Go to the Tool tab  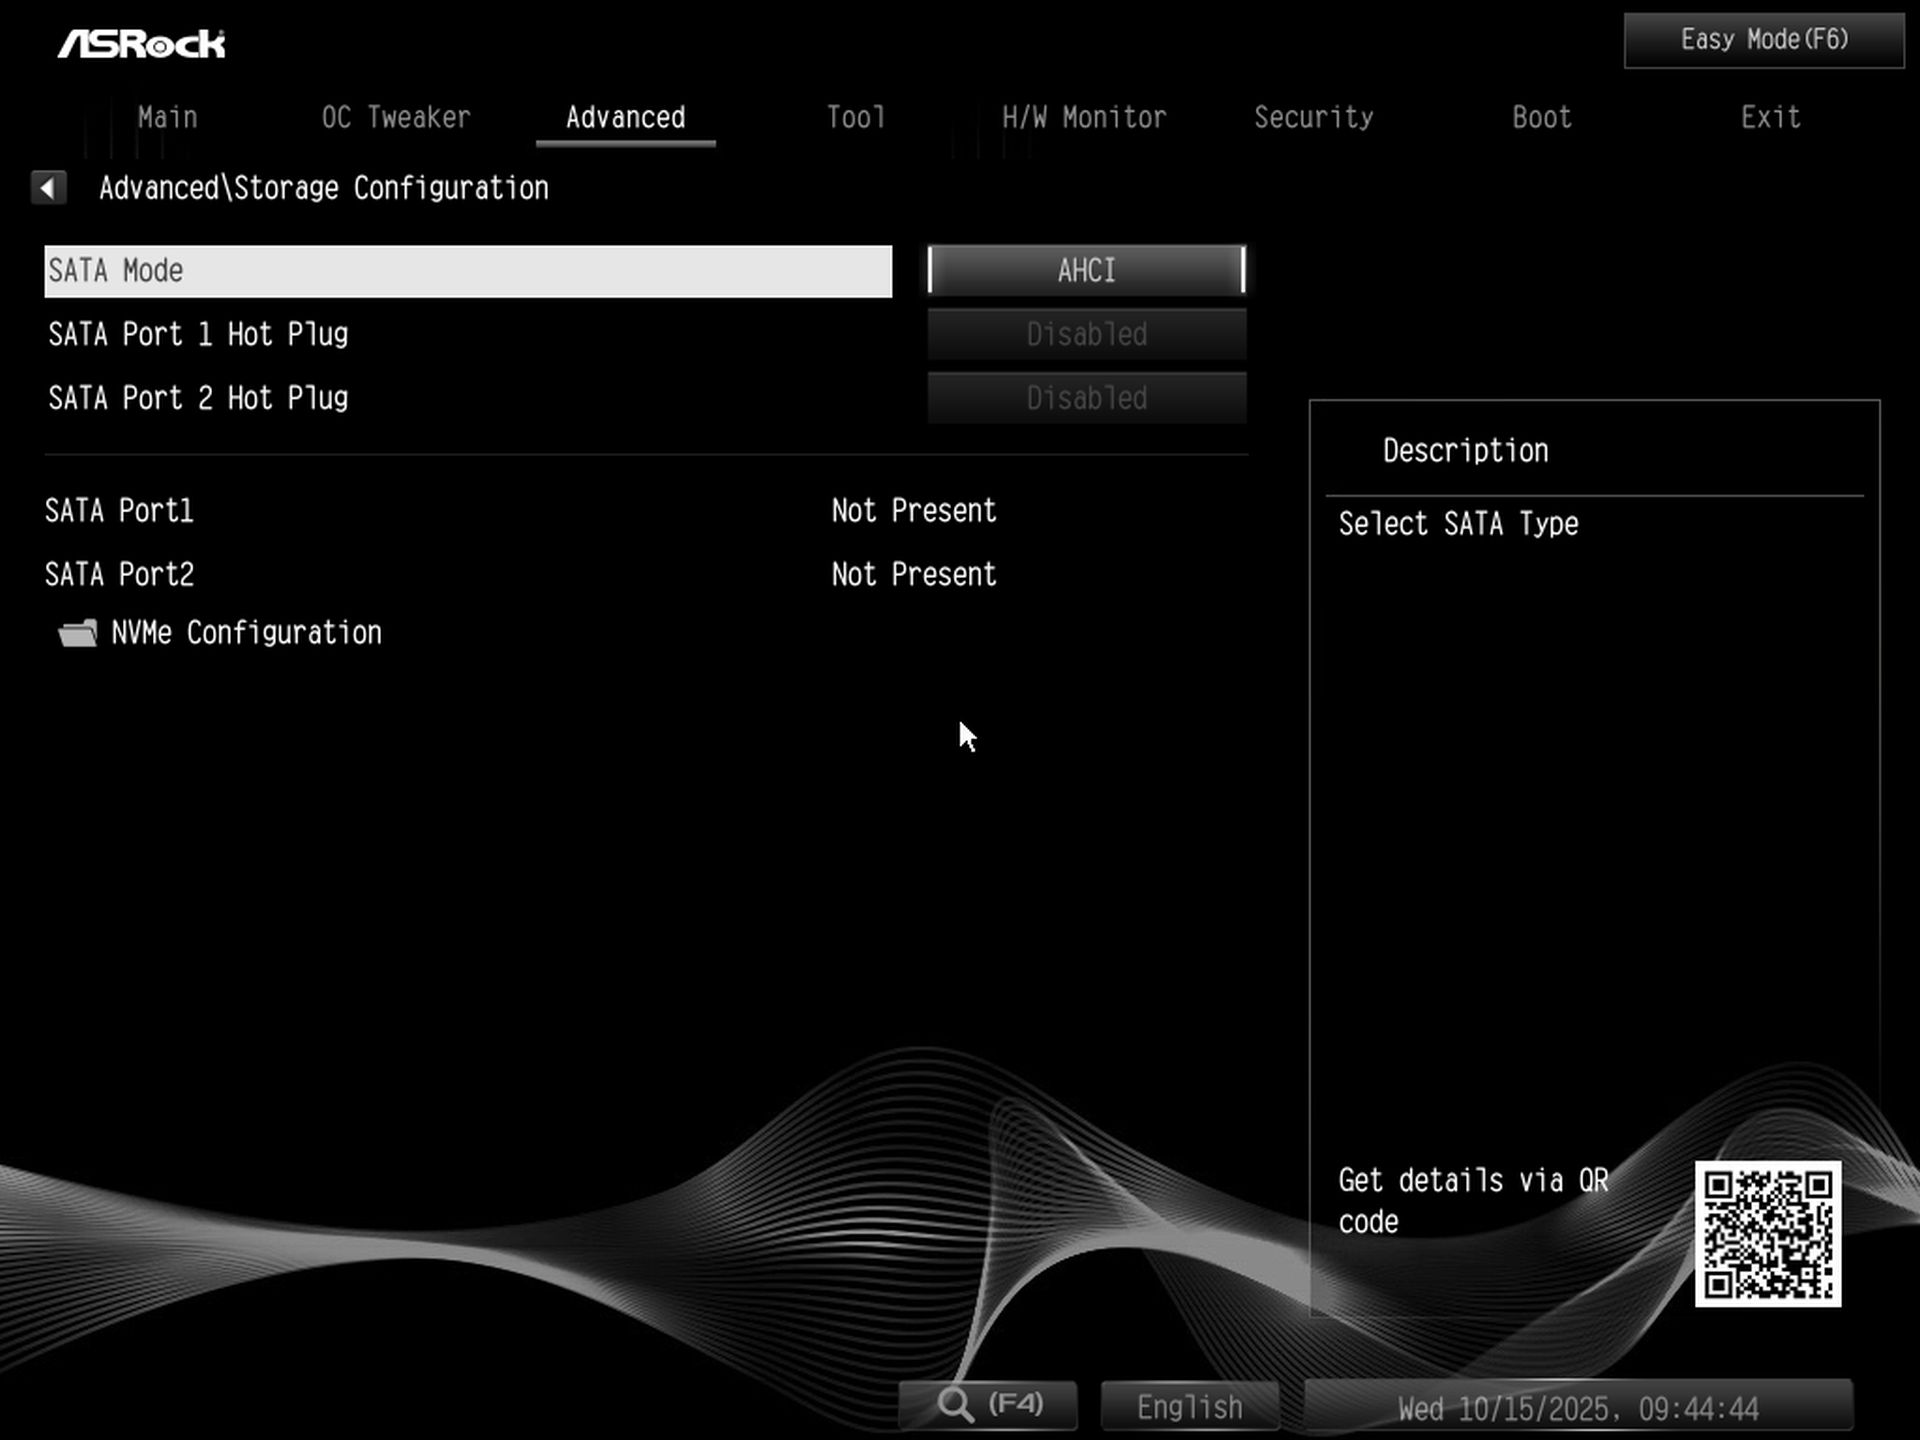[x=856, y=118]
